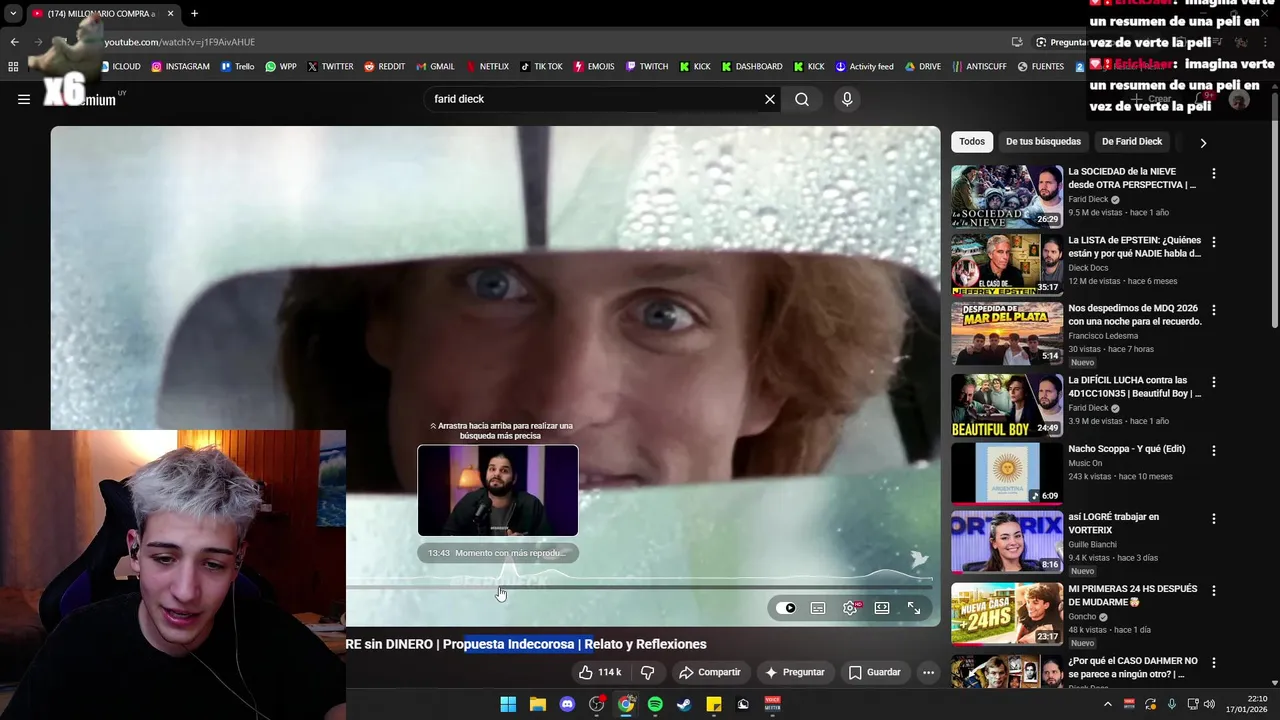Open the NETFLIX bookmark

click(x=487, y=67)
